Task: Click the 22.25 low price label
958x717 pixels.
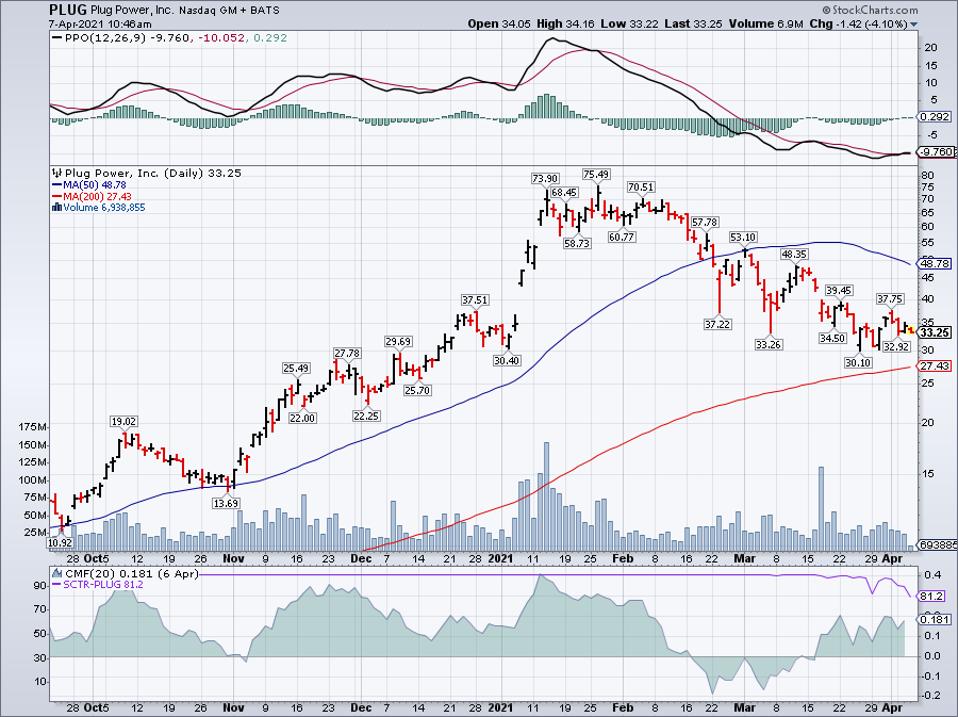Action: click(x=366, y=415)
